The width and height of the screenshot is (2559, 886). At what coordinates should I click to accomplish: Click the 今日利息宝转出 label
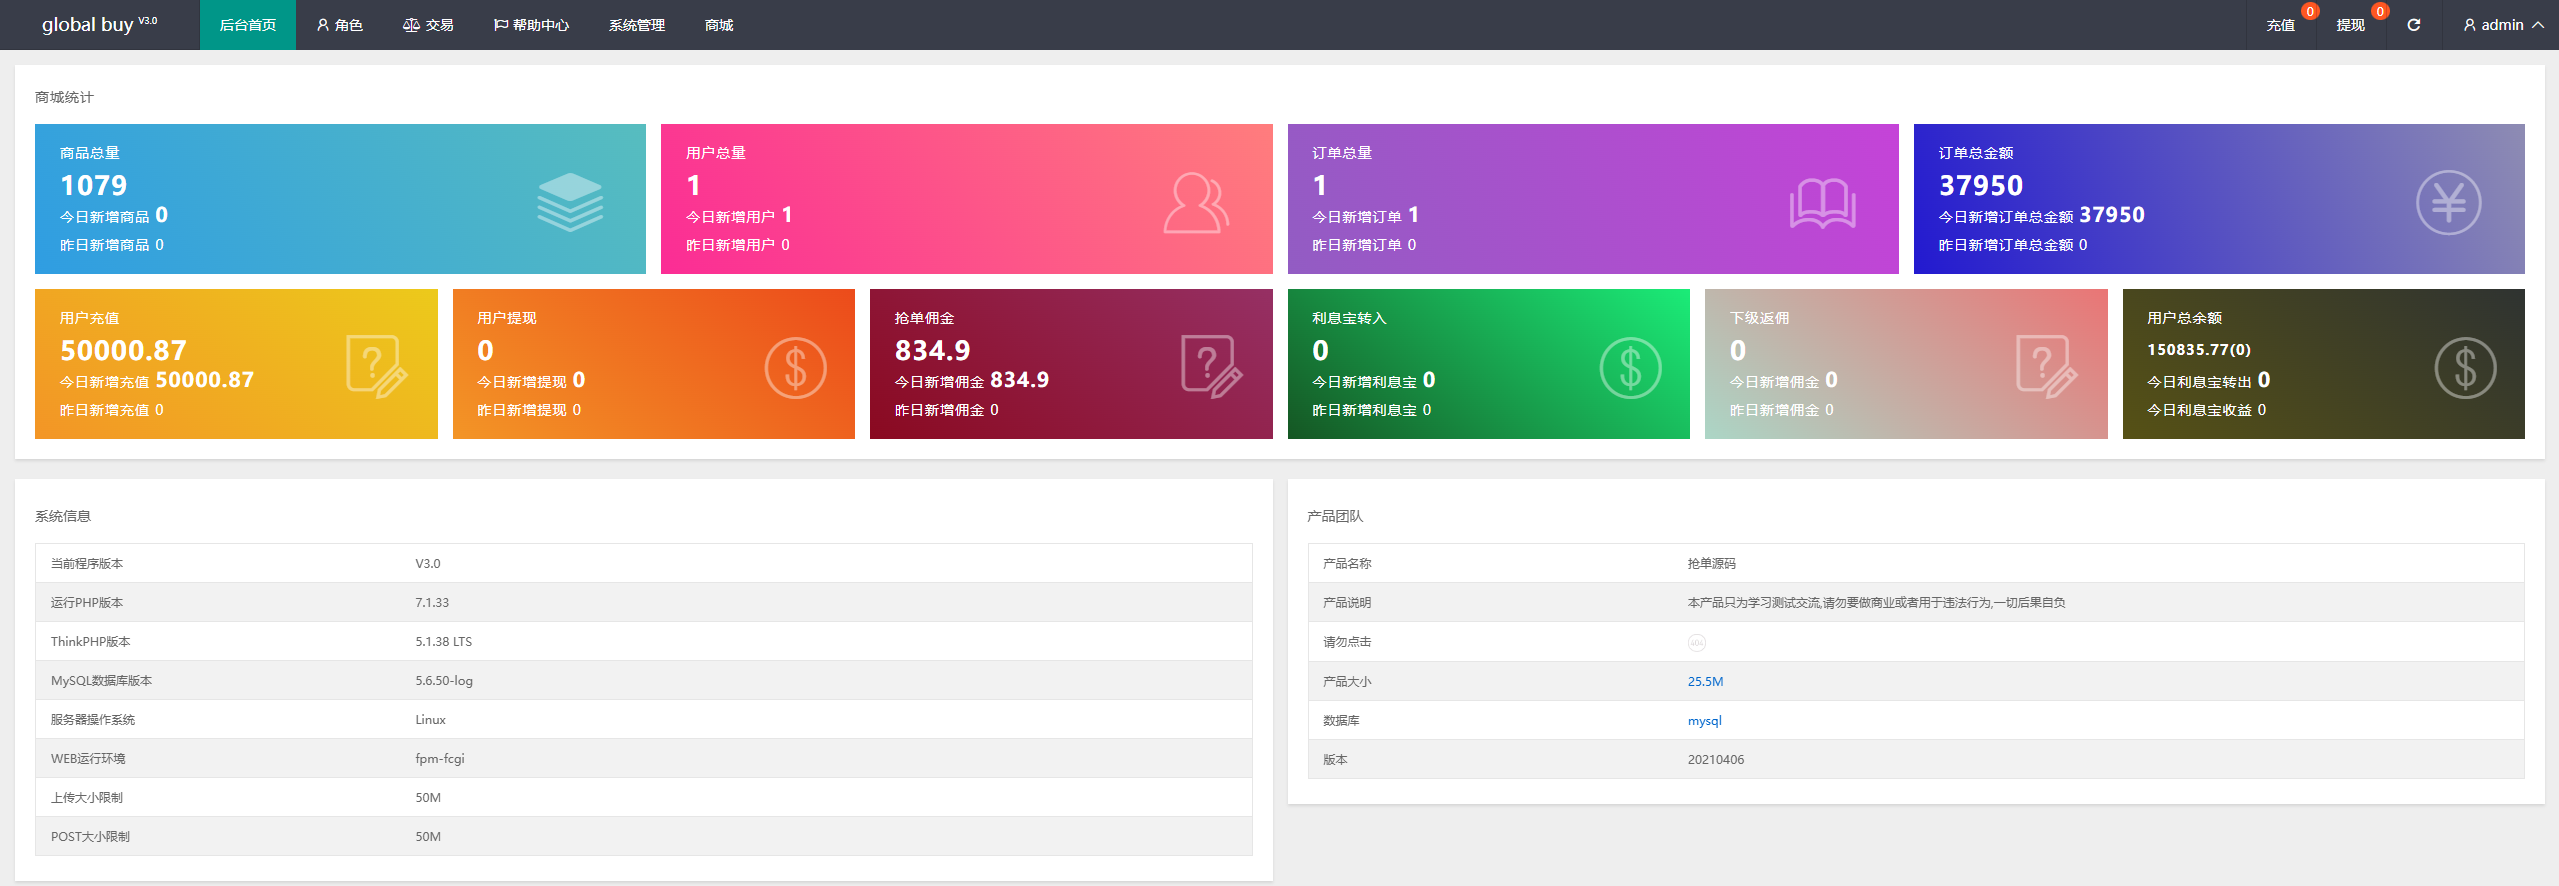(2198, 382)
